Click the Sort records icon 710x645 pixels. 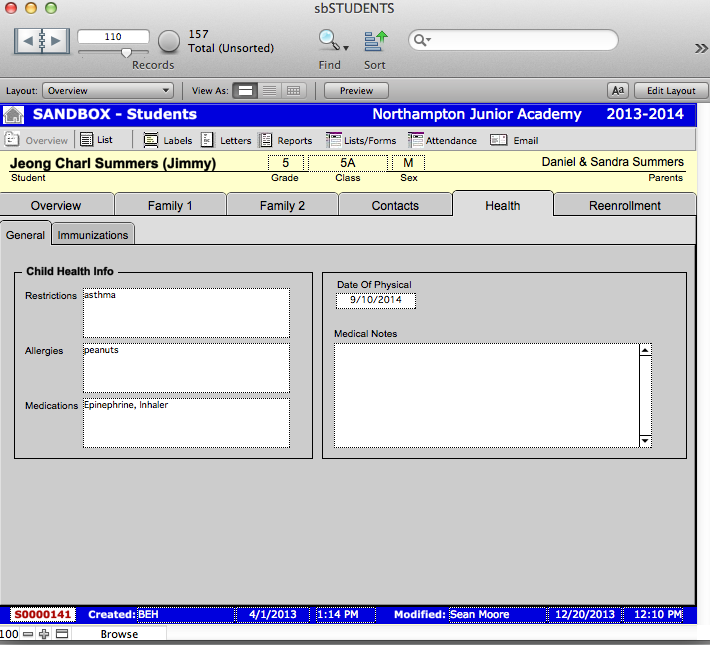tap(375, 41)
